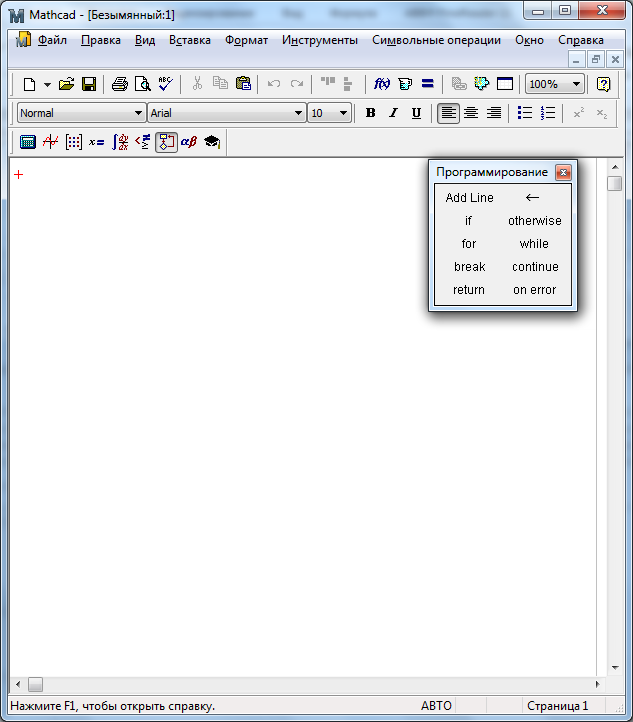Click the Undo arrow icon
The width and height of the screenshot is (633, 722).
coord(274,84)
